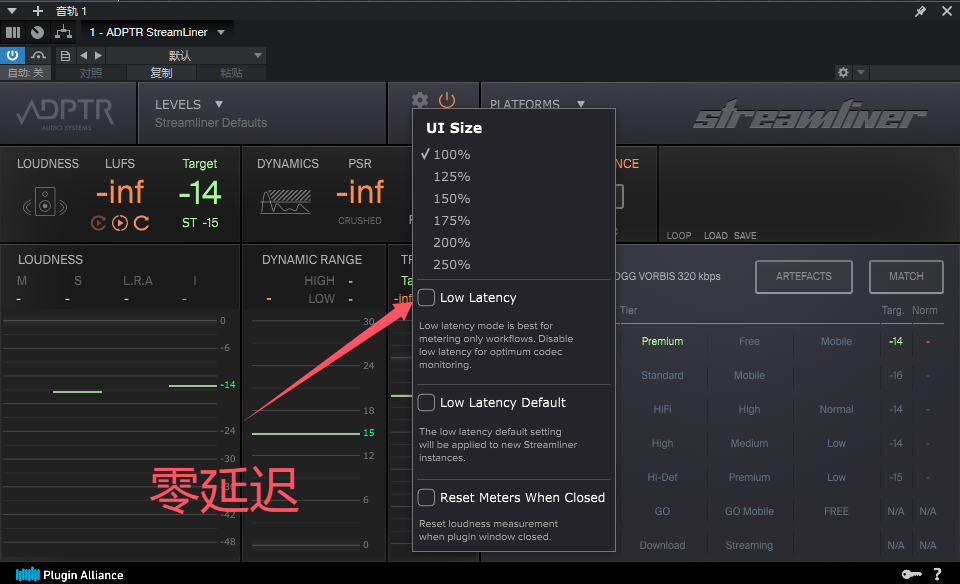Click the round knob icon in host toolbar
Screen dimensions: 960x584
click(x=37, y=32)
